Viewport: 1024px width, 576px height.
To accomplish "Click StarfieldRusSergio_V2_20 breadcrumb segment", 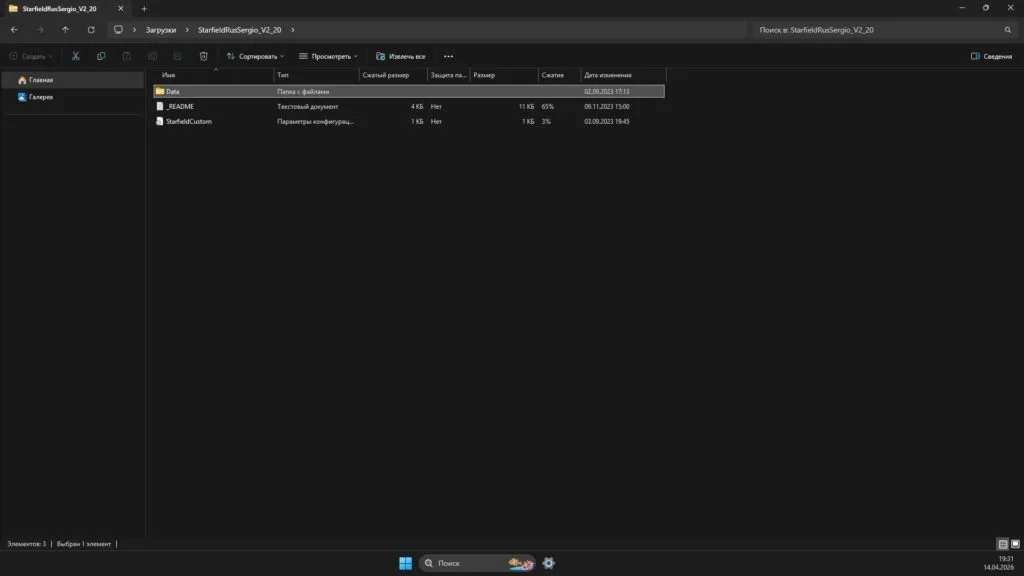I will [x=240, y=30].
